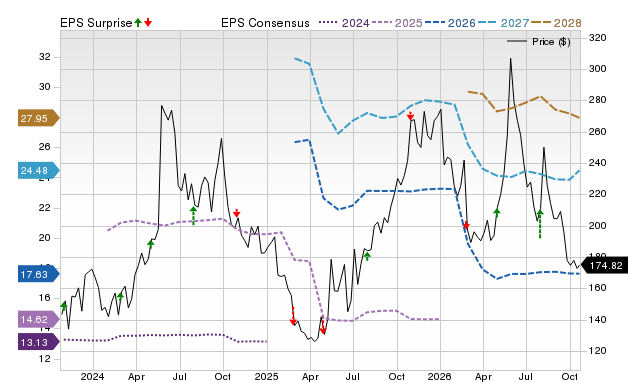Image resolution: width=640 pixels, height=382 pixels.
Task: Click the 2025 label on the time axis
Action: coord(267,376)
